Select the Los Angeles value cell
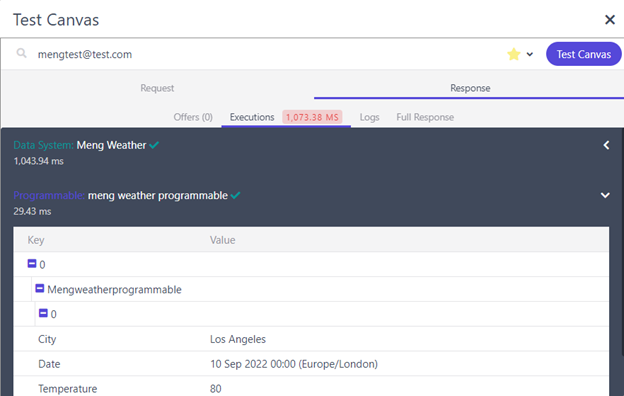The image size is (624, 396). [238, 339]
